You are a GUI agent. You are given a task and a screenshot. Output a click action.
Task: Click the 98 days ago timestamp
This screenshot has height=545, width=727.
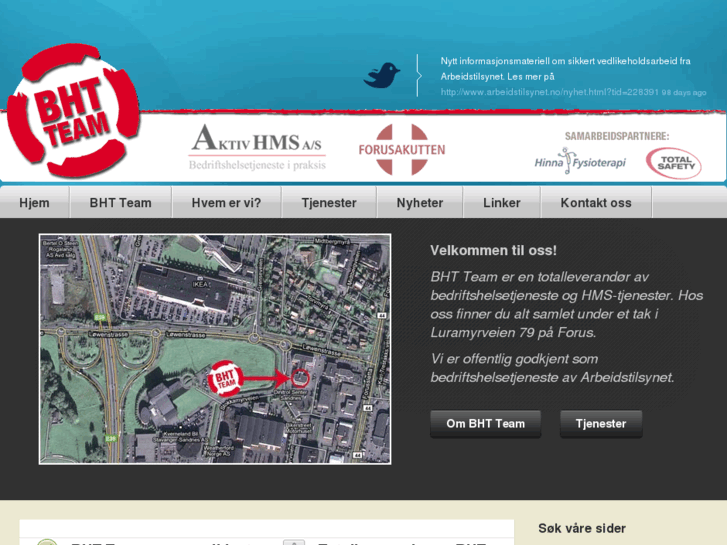tap(684, 93)
